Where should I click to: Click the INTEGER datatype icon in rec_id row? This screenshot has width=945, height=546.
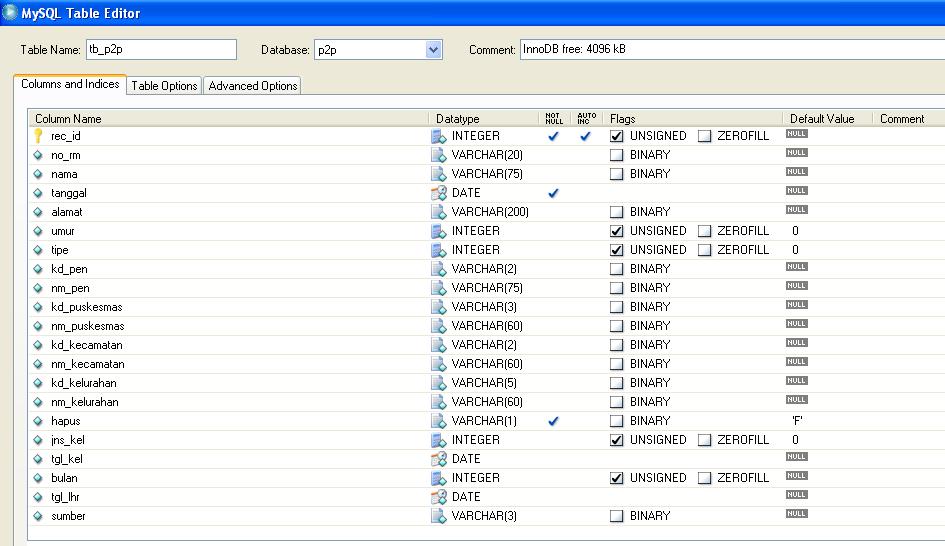(x=439, y=136)
